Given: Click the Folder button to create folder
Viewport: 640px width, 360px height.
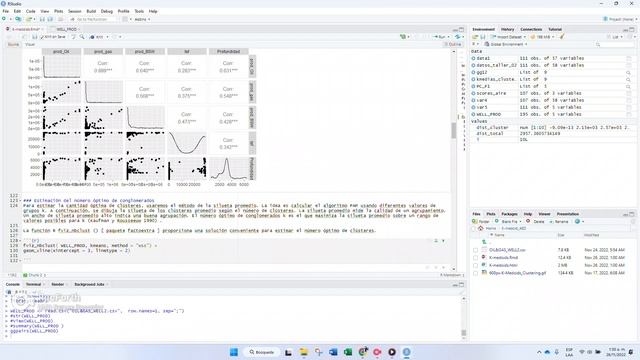Looking at the screenshot, I should [x=481, y=221].
